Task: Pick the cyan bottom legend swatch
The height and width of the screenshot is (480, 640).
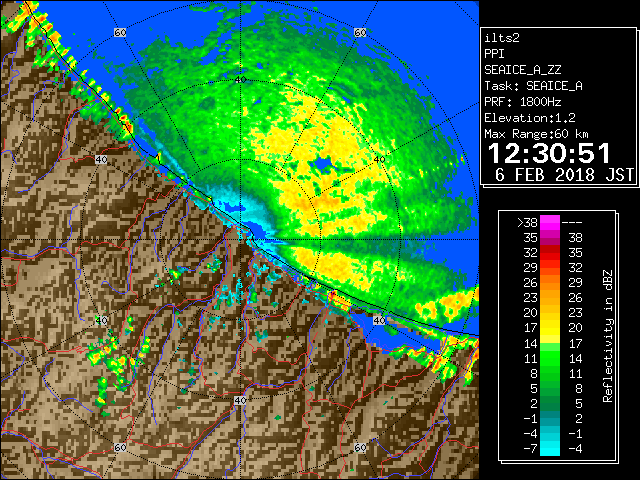Action: click(550, 449)
